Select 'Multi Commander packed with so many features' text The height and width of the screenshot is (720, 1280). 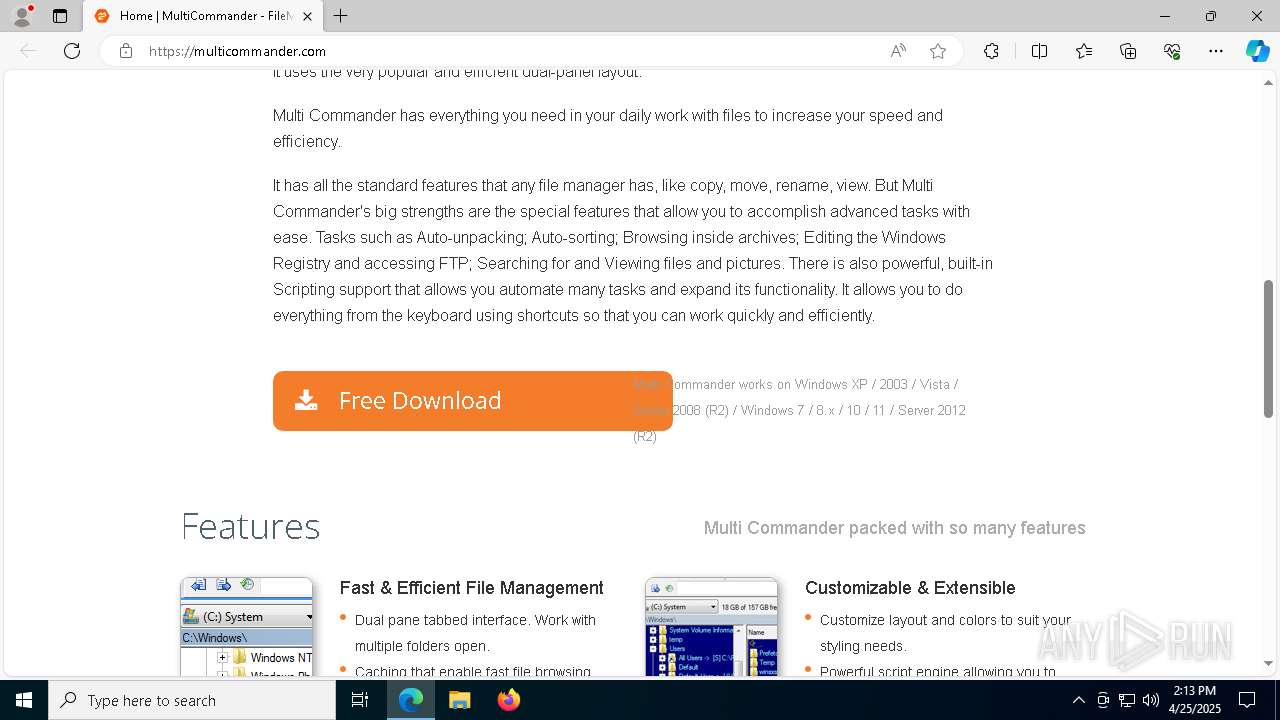click(x=895, y=528)
